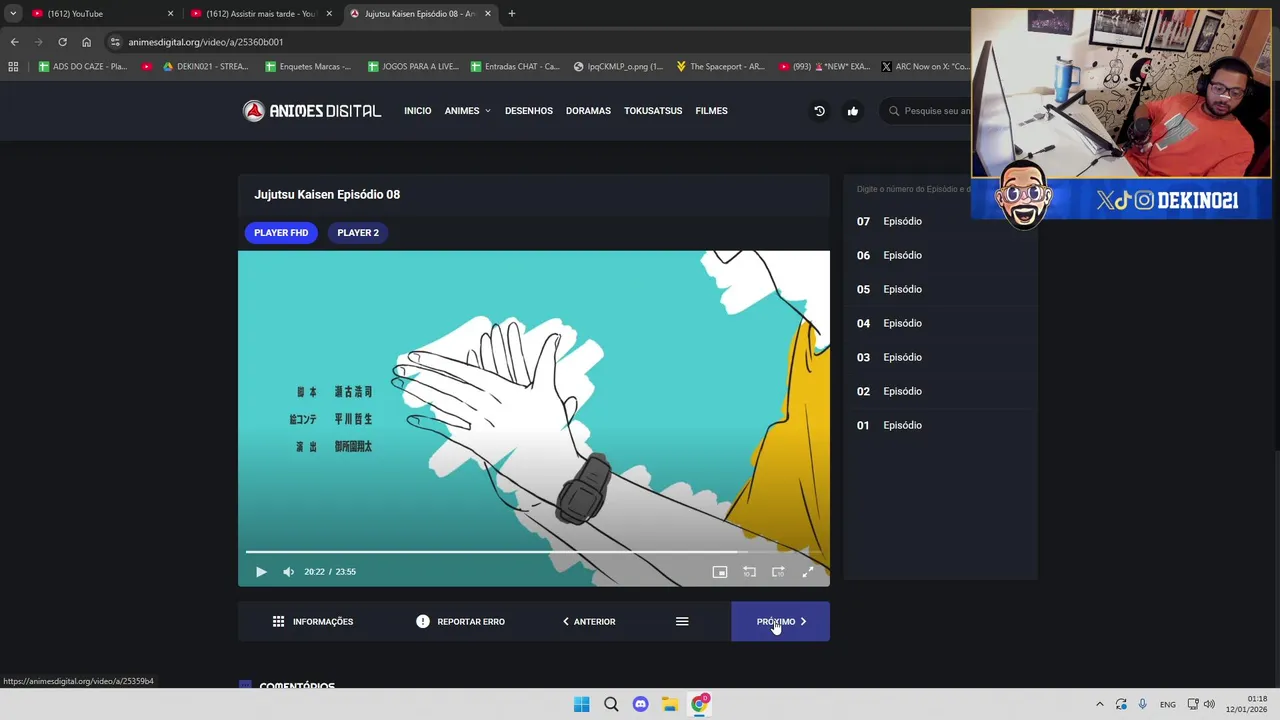Open Entradas CHAT bookmark
Image resolution: width=1280 pixels, height=720 pixels.
[x=515, y=67]
